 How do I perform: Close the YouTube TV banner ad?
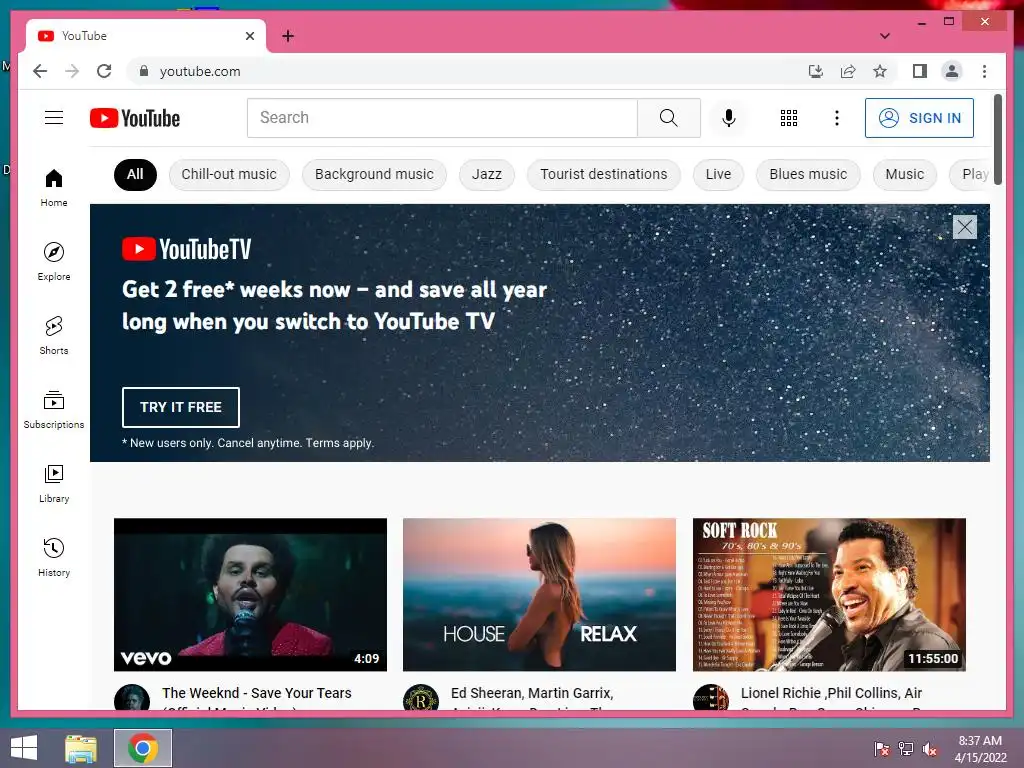click(965, 227)
